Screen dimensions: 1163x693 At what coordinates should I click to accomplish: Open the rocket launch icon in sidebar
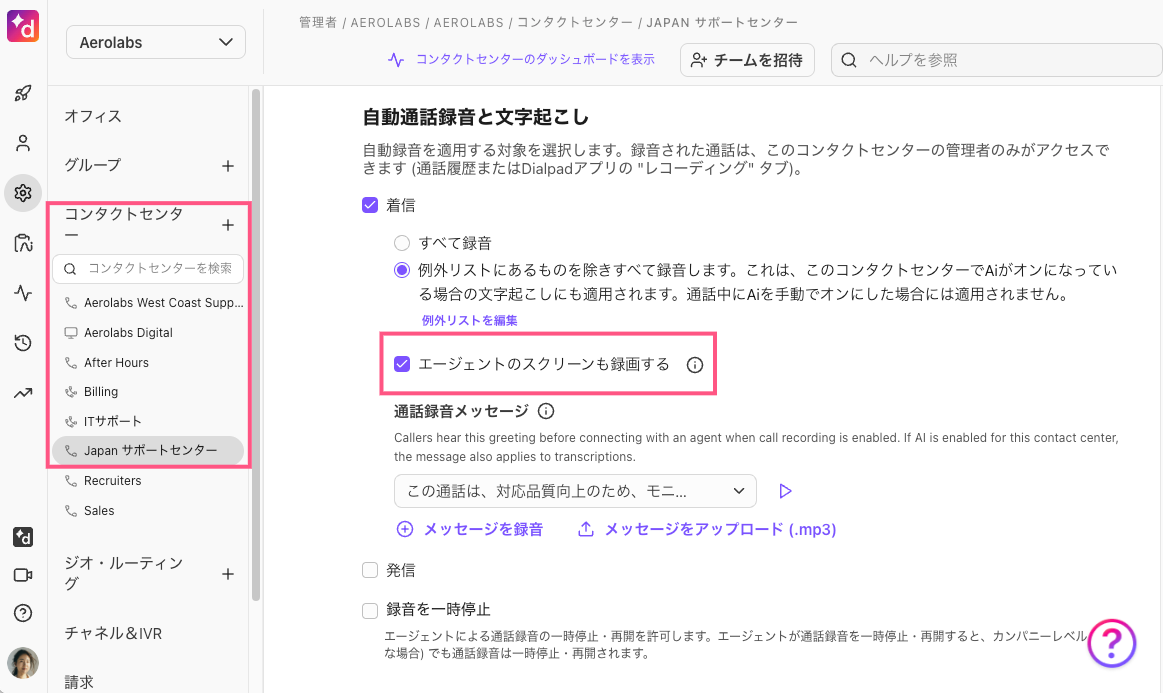click(x=23, y=93)
